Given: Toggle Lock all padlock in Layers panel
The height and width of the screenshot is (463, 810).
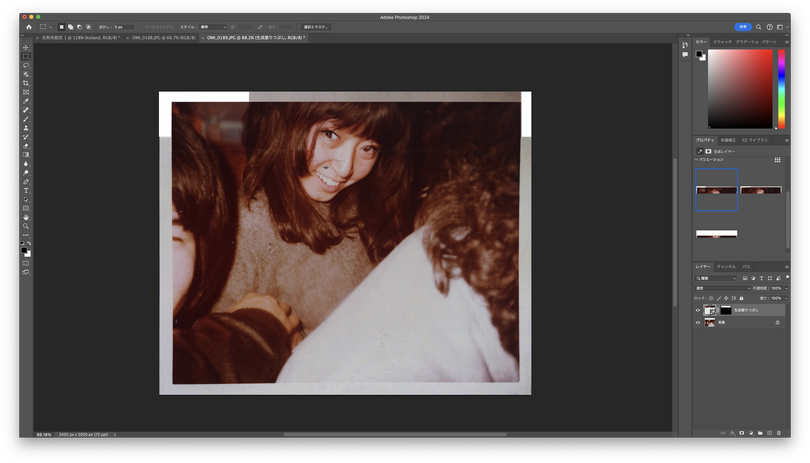Looking at the screenshot, I should [x=741, y=298].
